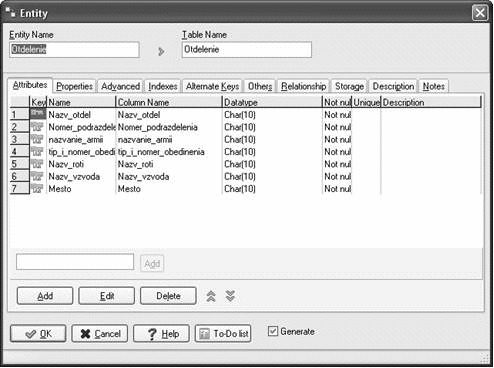
Task: Switch to the Properties tab
Action: (74, 86)
